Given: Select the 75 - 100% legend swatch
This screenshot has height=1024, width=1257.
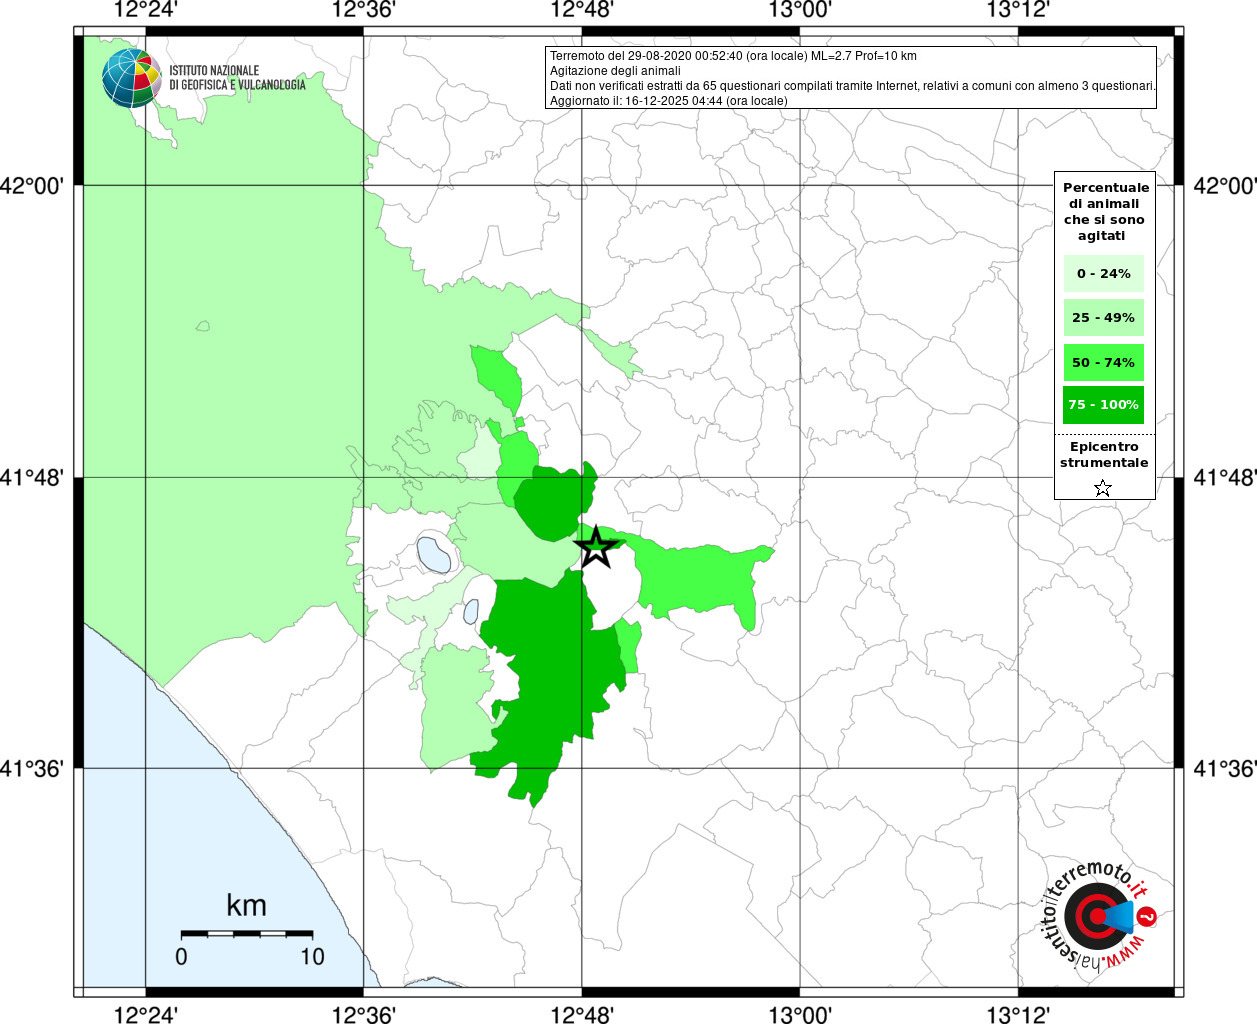Looking at the screenshot, I should coord(1104,405).
